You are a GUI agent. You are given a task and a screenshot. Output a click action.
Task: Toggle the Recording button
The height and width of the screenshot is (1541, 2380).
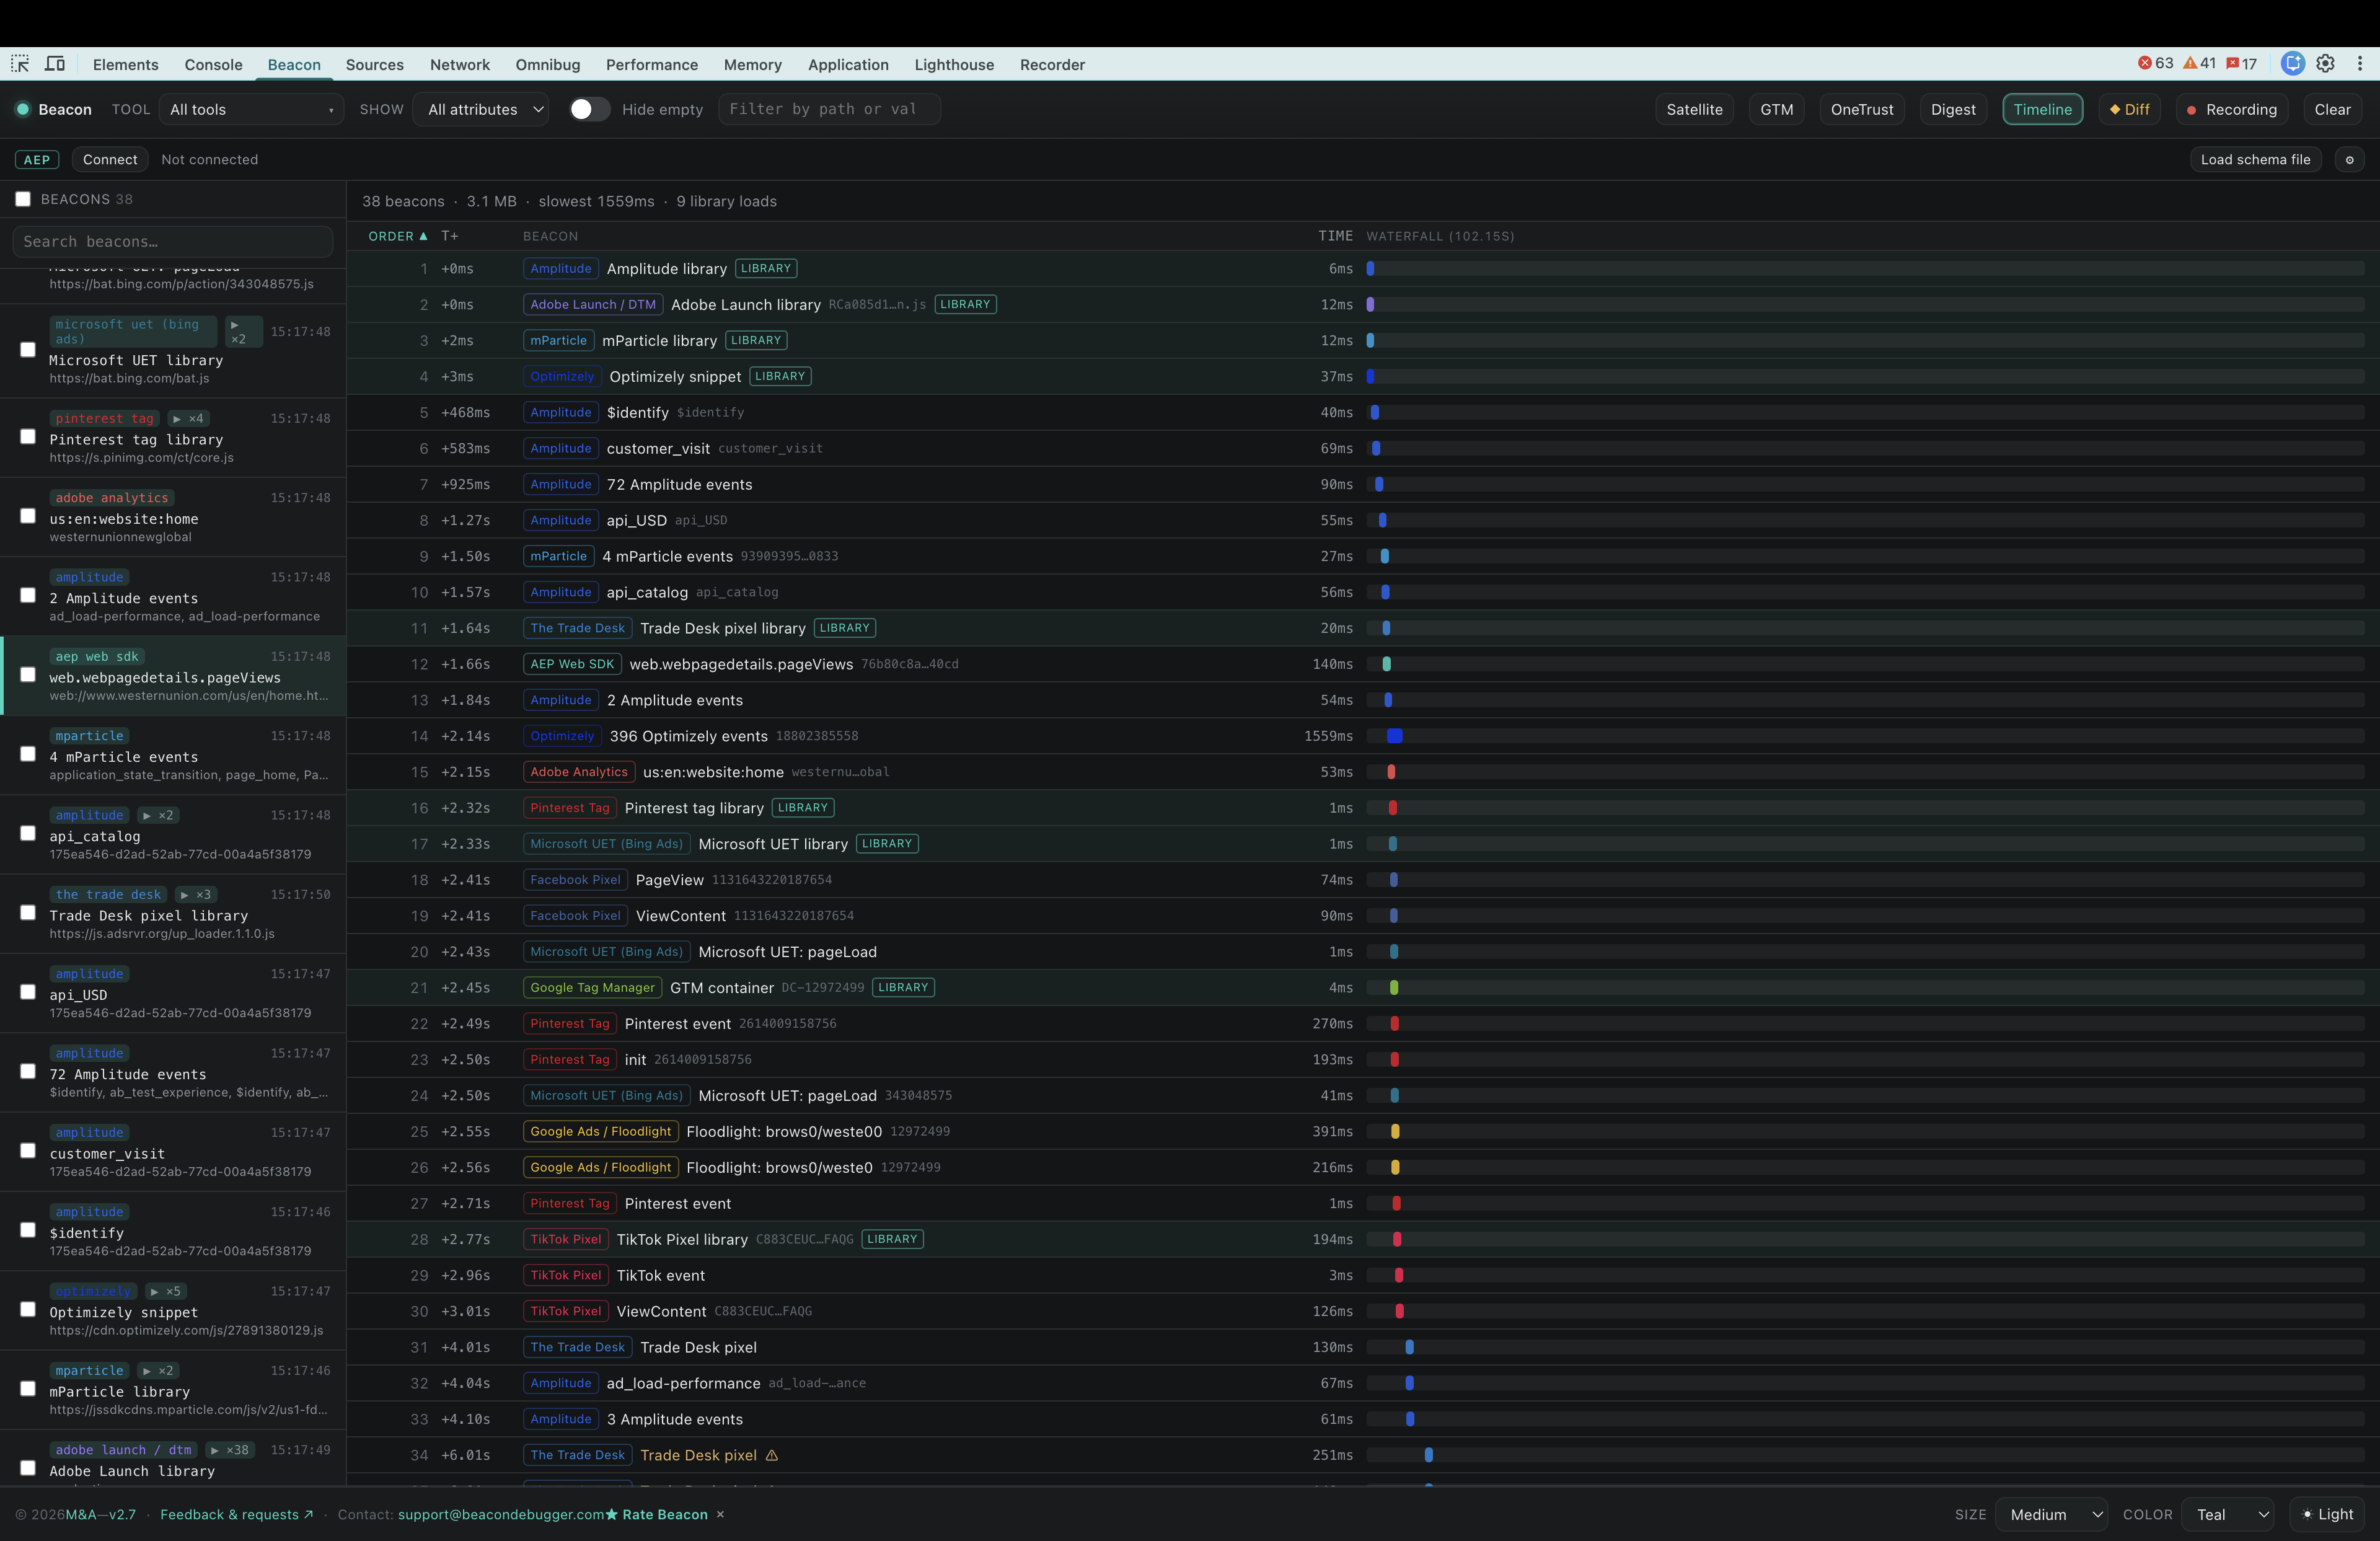click(2232, 109)
